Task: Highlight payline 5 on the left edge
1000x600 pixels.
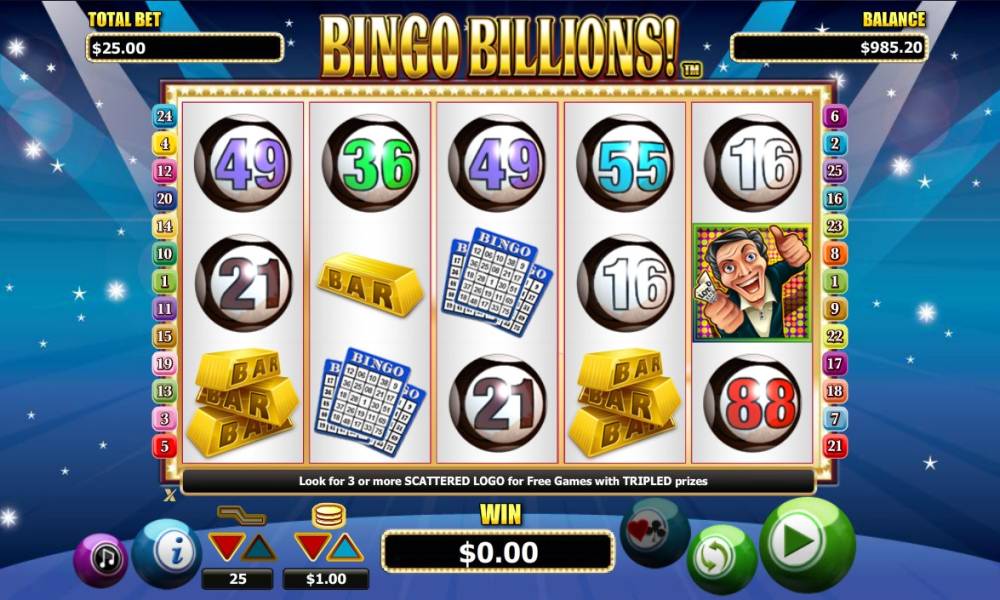Action: click(164, 446)
